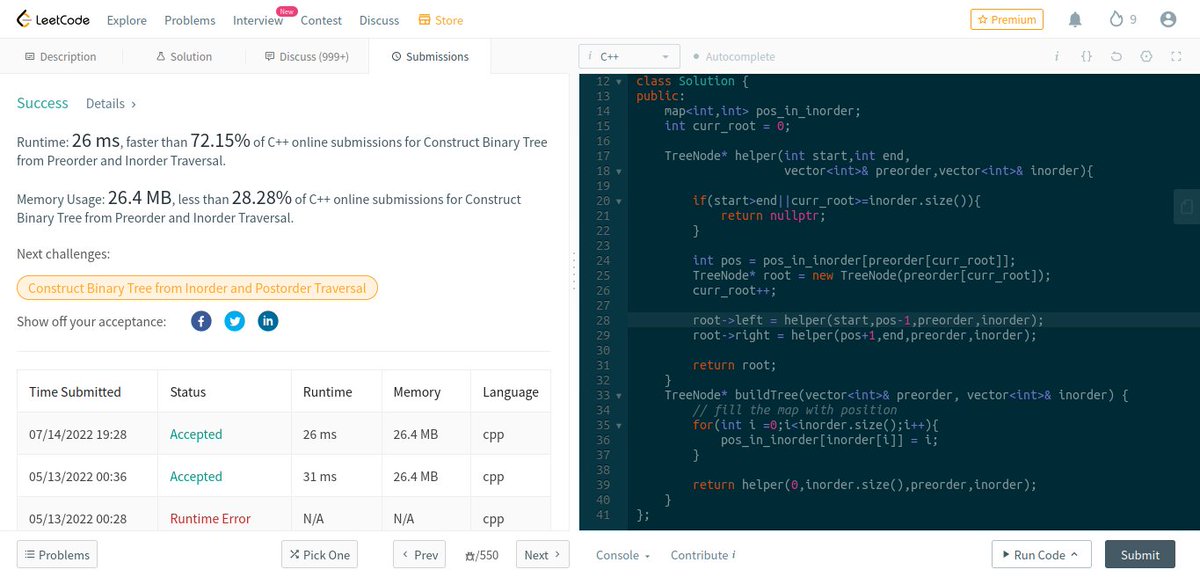This screenshot has width=1200, height=577.
Task: Collapse code fold arrow at line 20
Action: tap(620, 201)
